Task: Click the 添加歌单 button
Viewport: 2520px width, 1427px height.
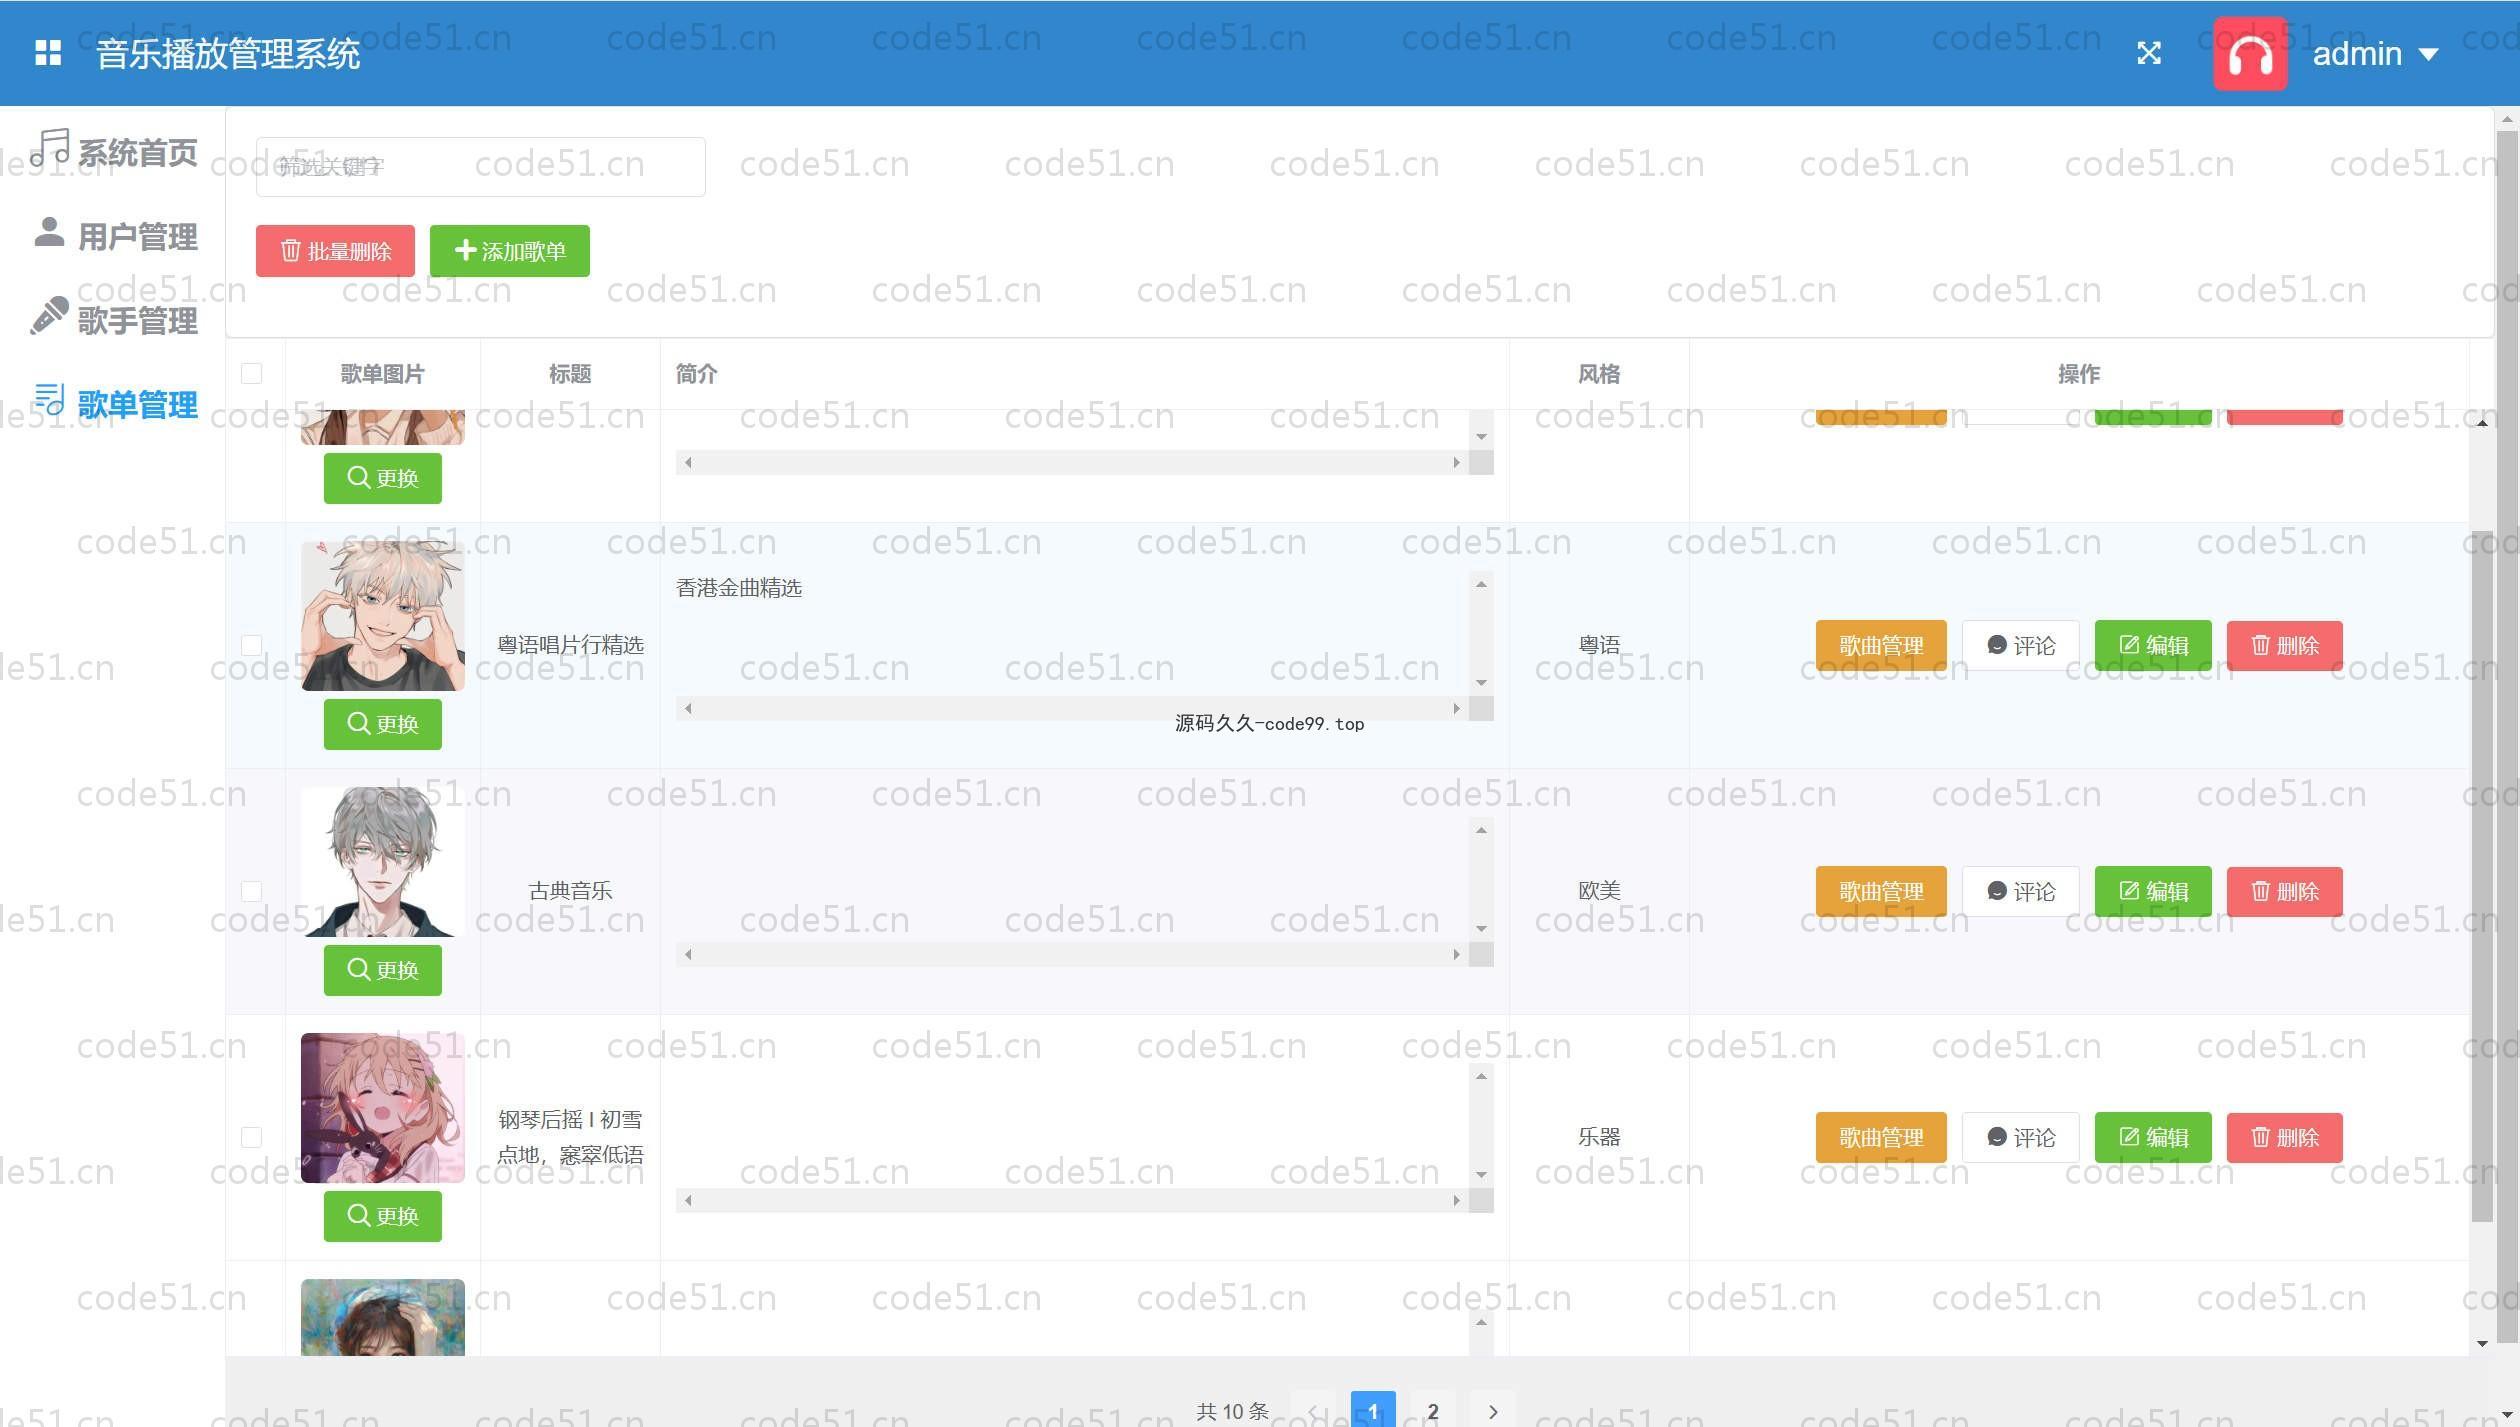Action: click(510, 251)
